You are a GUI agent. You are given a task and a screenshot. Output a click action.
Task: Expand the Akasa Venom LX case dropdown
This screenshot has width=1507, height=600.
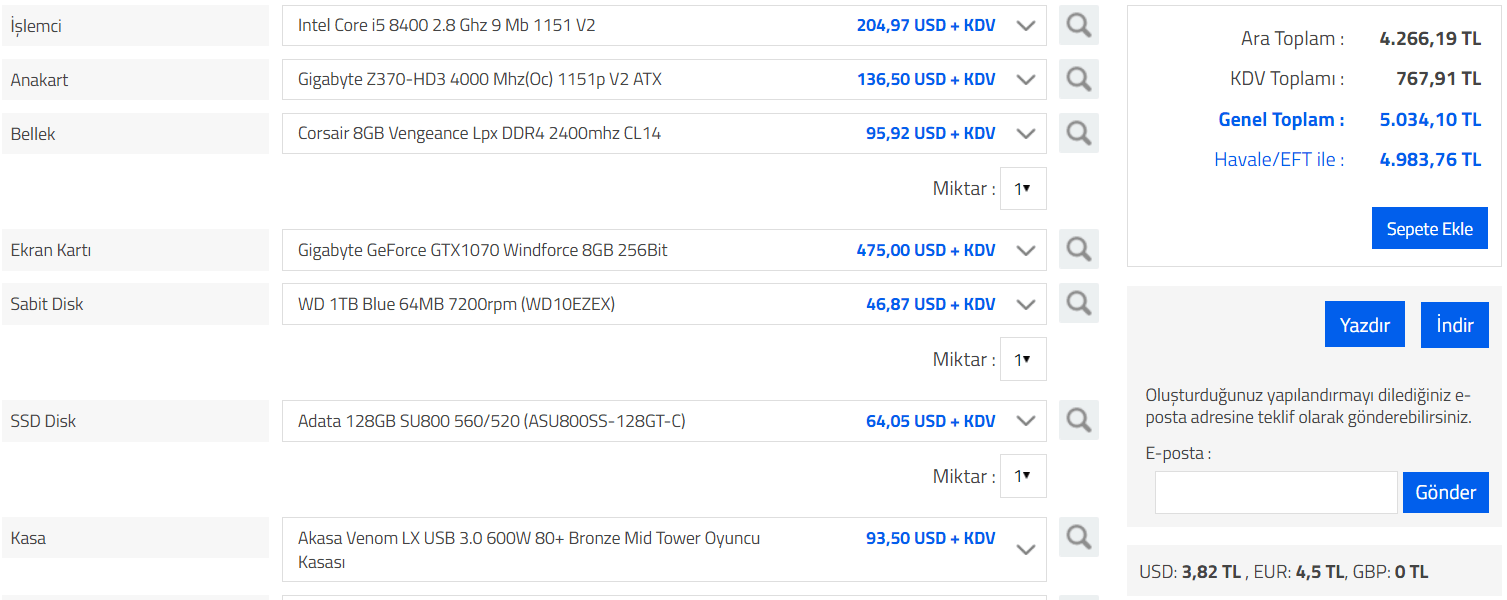1025,549
